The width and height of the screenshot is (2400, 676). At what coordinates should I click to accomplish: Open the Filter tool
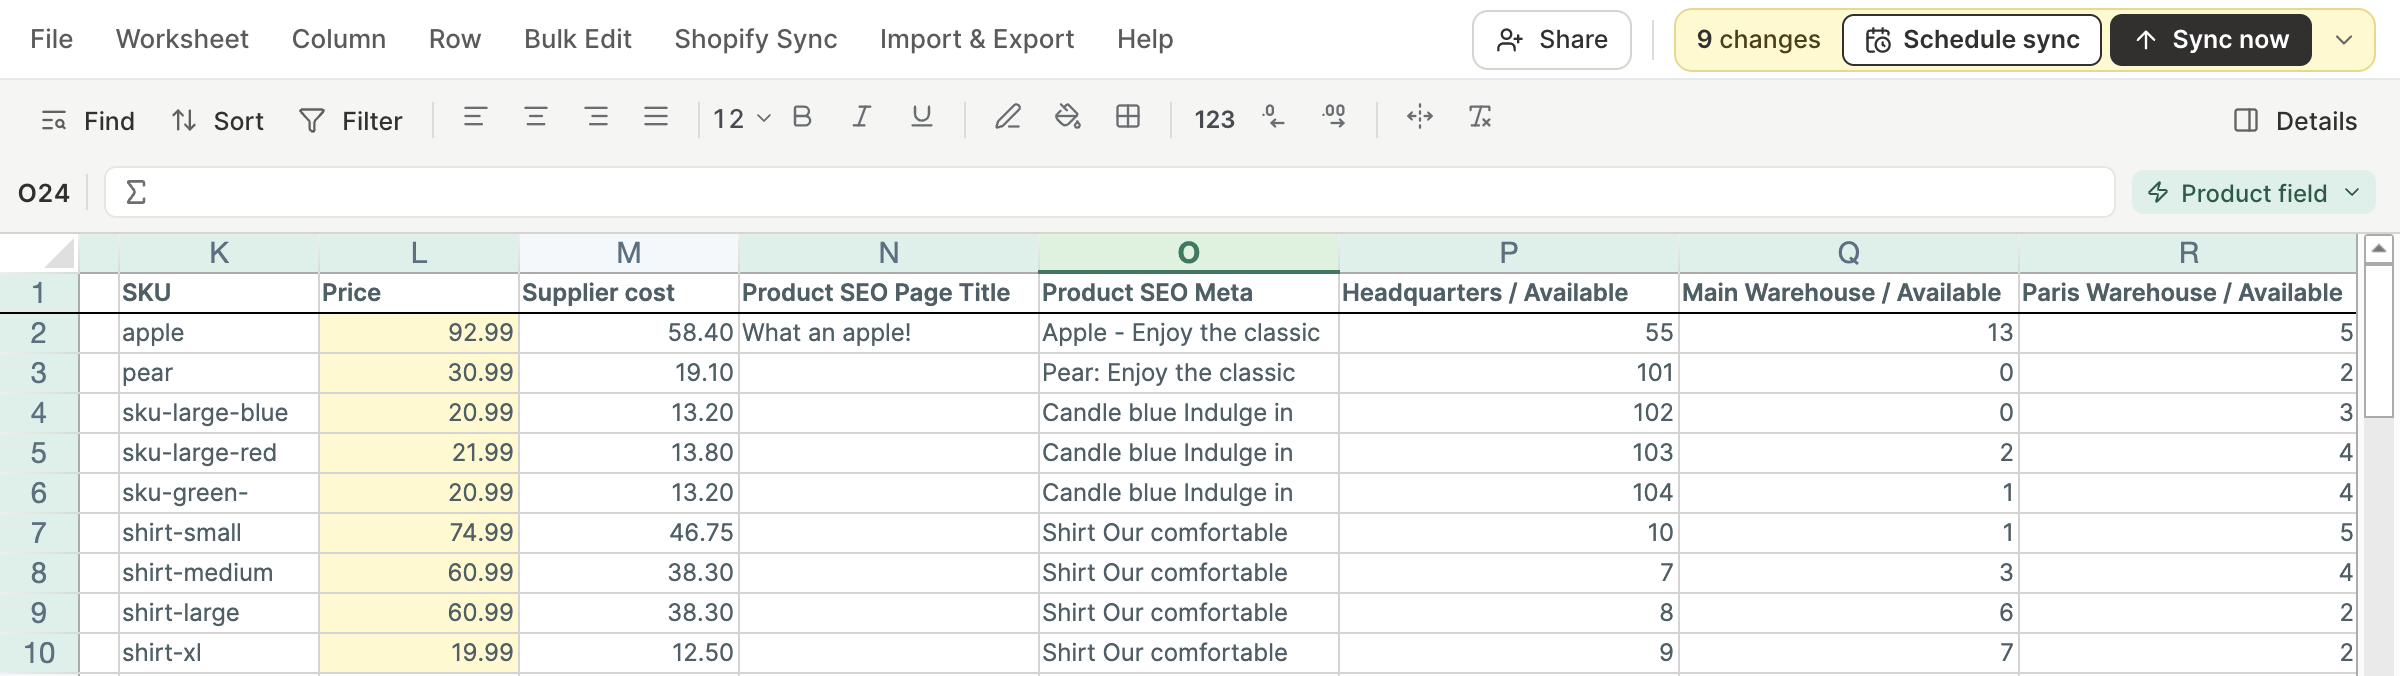click(x=351, y=121)
